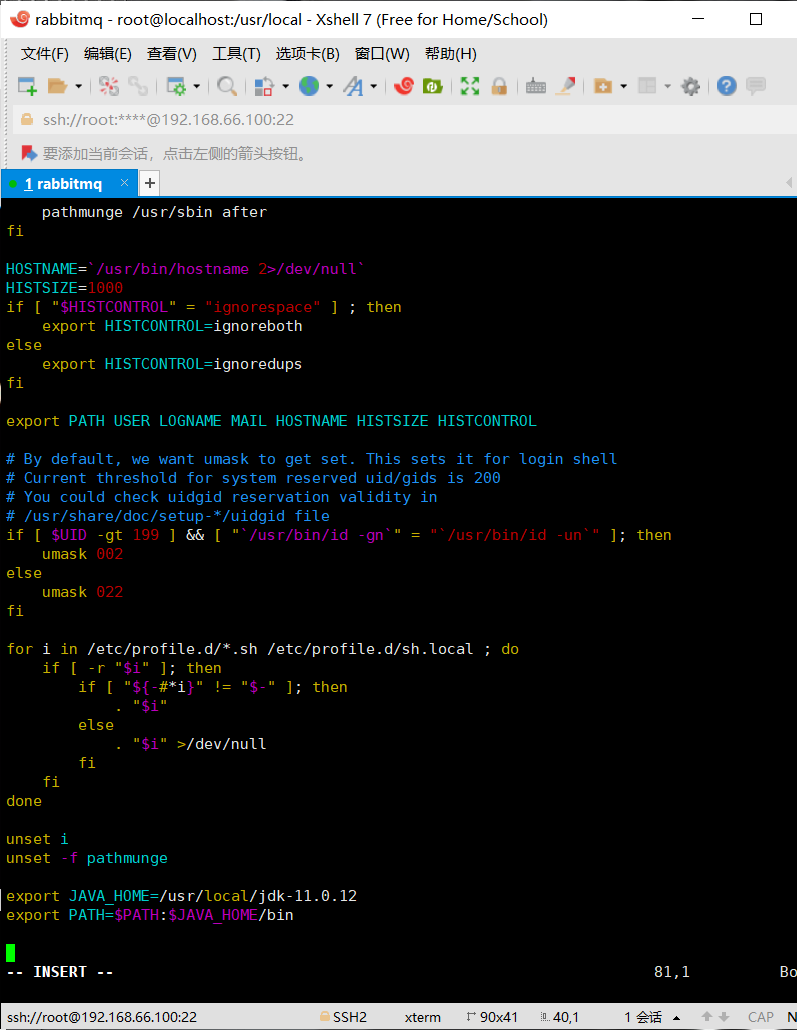Click the New Session icon
Image resolution: width=797 pixels, height=1030 pixels.
coord(27,86)
